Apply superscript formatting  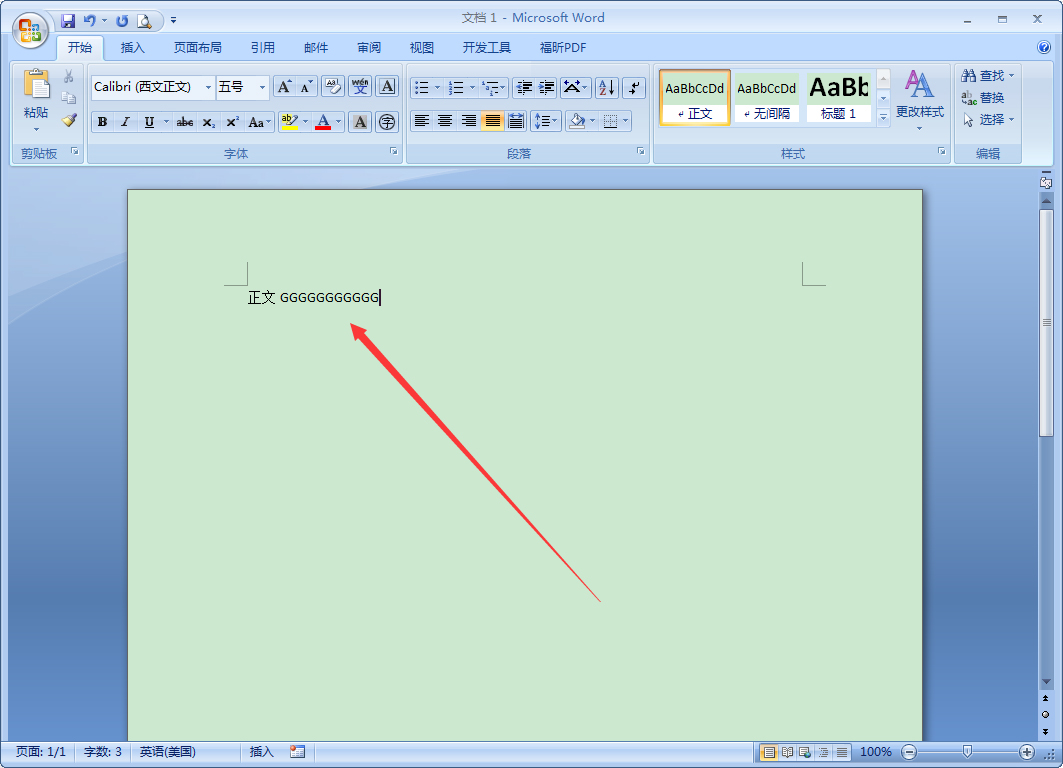[232, 121]
